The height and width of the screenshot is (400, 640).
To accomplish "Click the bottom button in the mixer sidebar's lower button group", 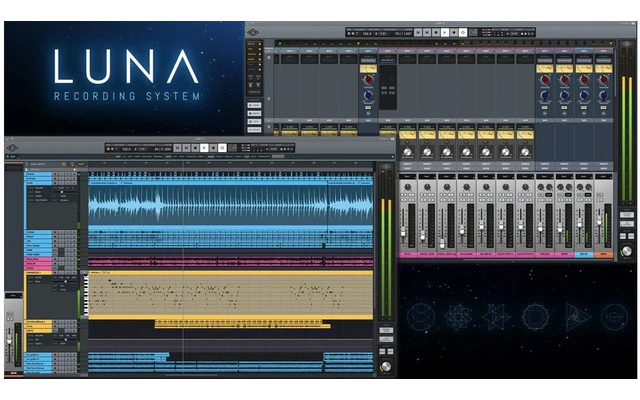I will coord(254,130).
